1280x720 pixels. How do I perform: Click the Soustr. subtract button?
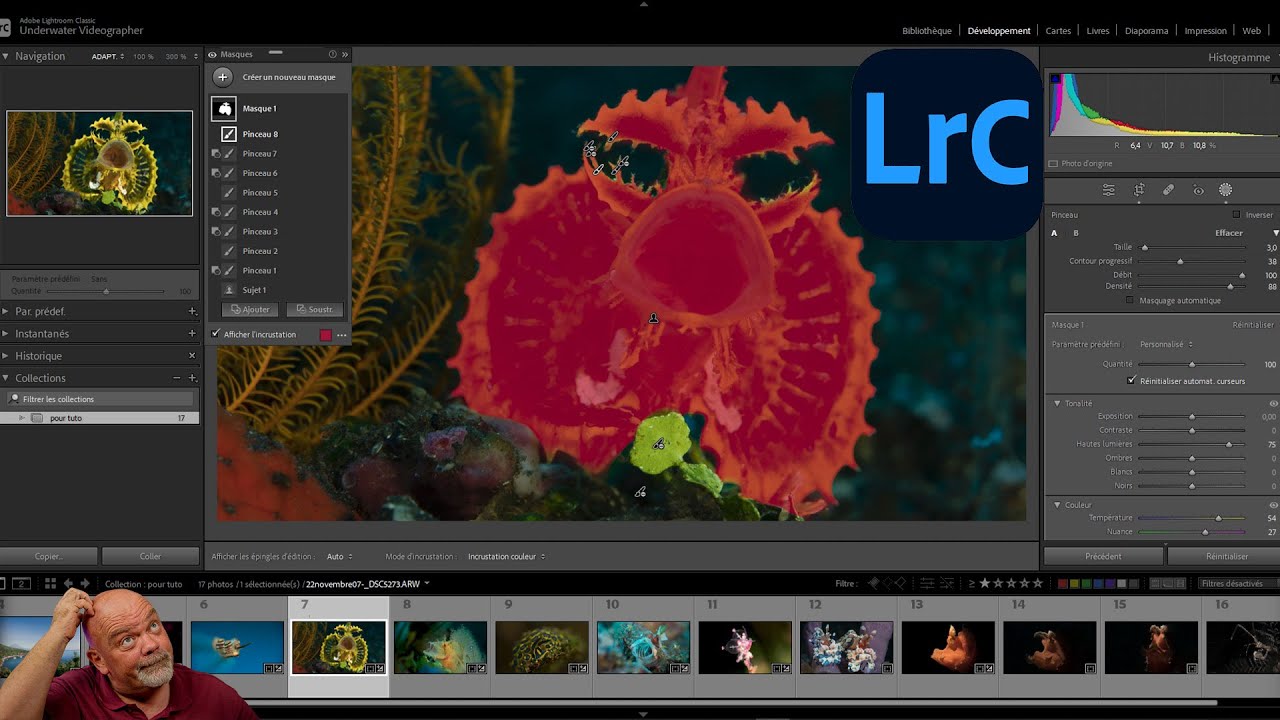(x=315, y=310)
